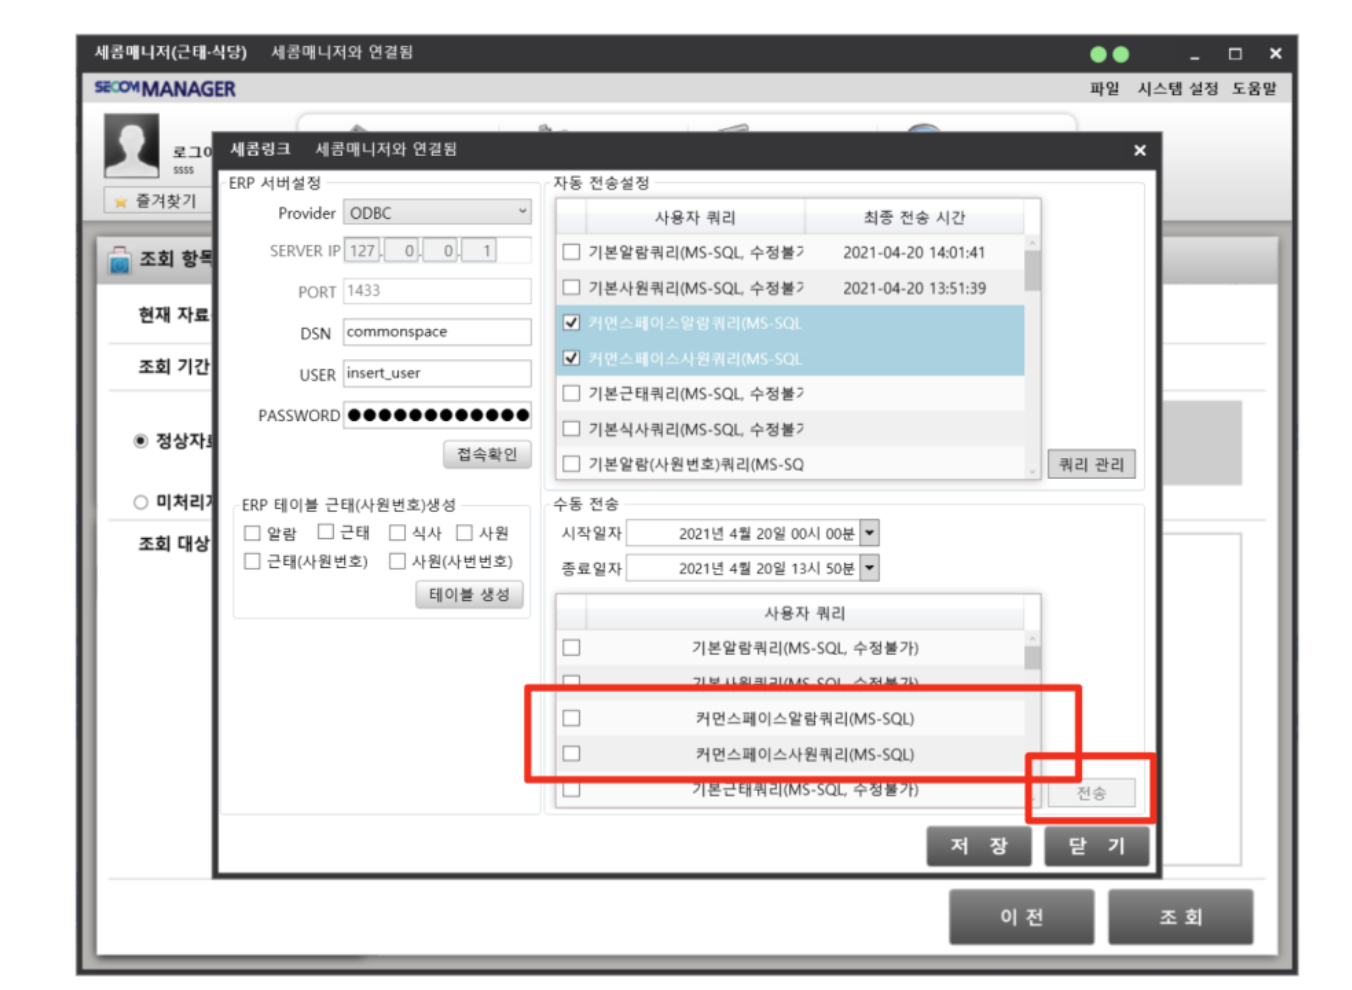This screenshot has height=990, width=1352.
Task: Uncheck 커먼스페이스알람쿼리 in auto-transfer list
Action: click(x=572, y=323)
